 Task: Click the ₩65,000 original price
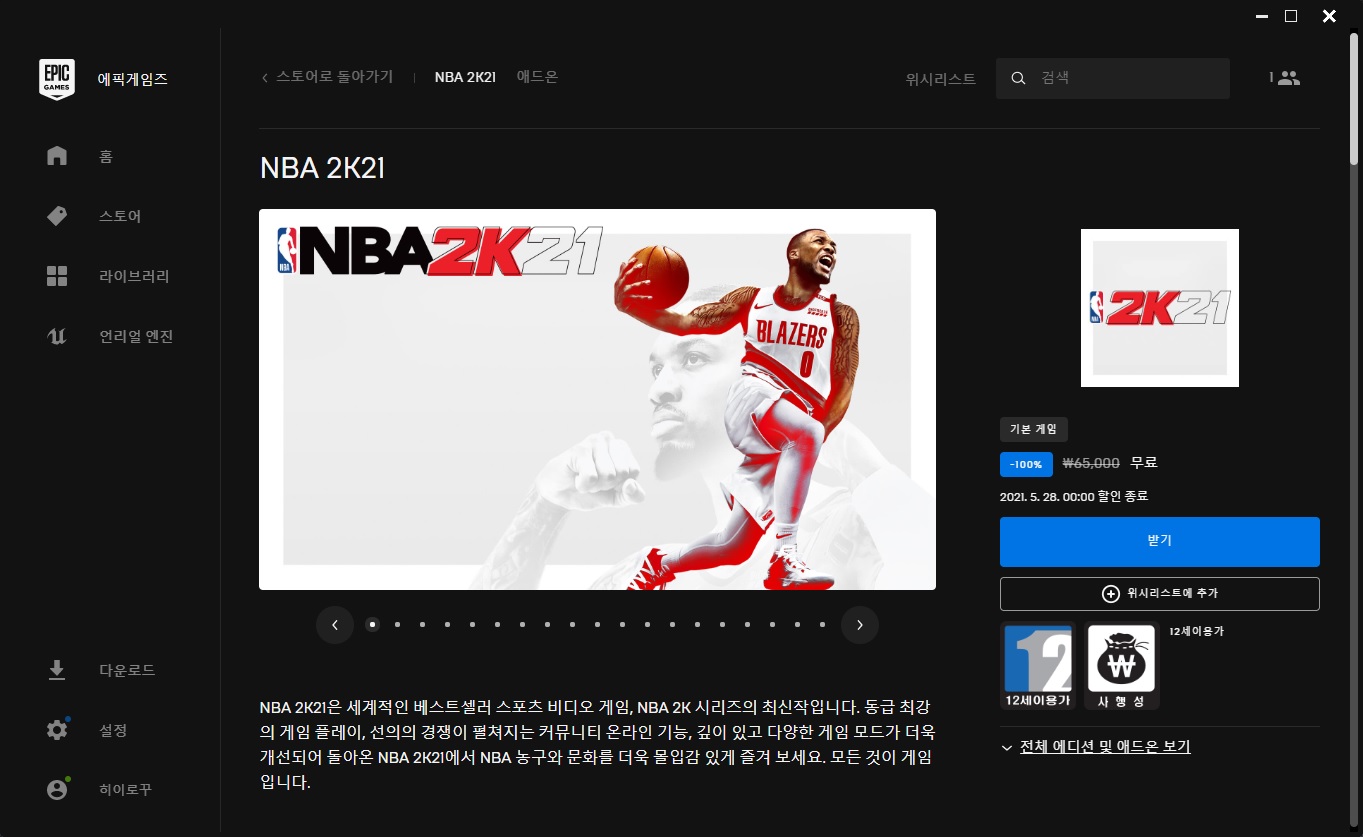pos(1091,463)
